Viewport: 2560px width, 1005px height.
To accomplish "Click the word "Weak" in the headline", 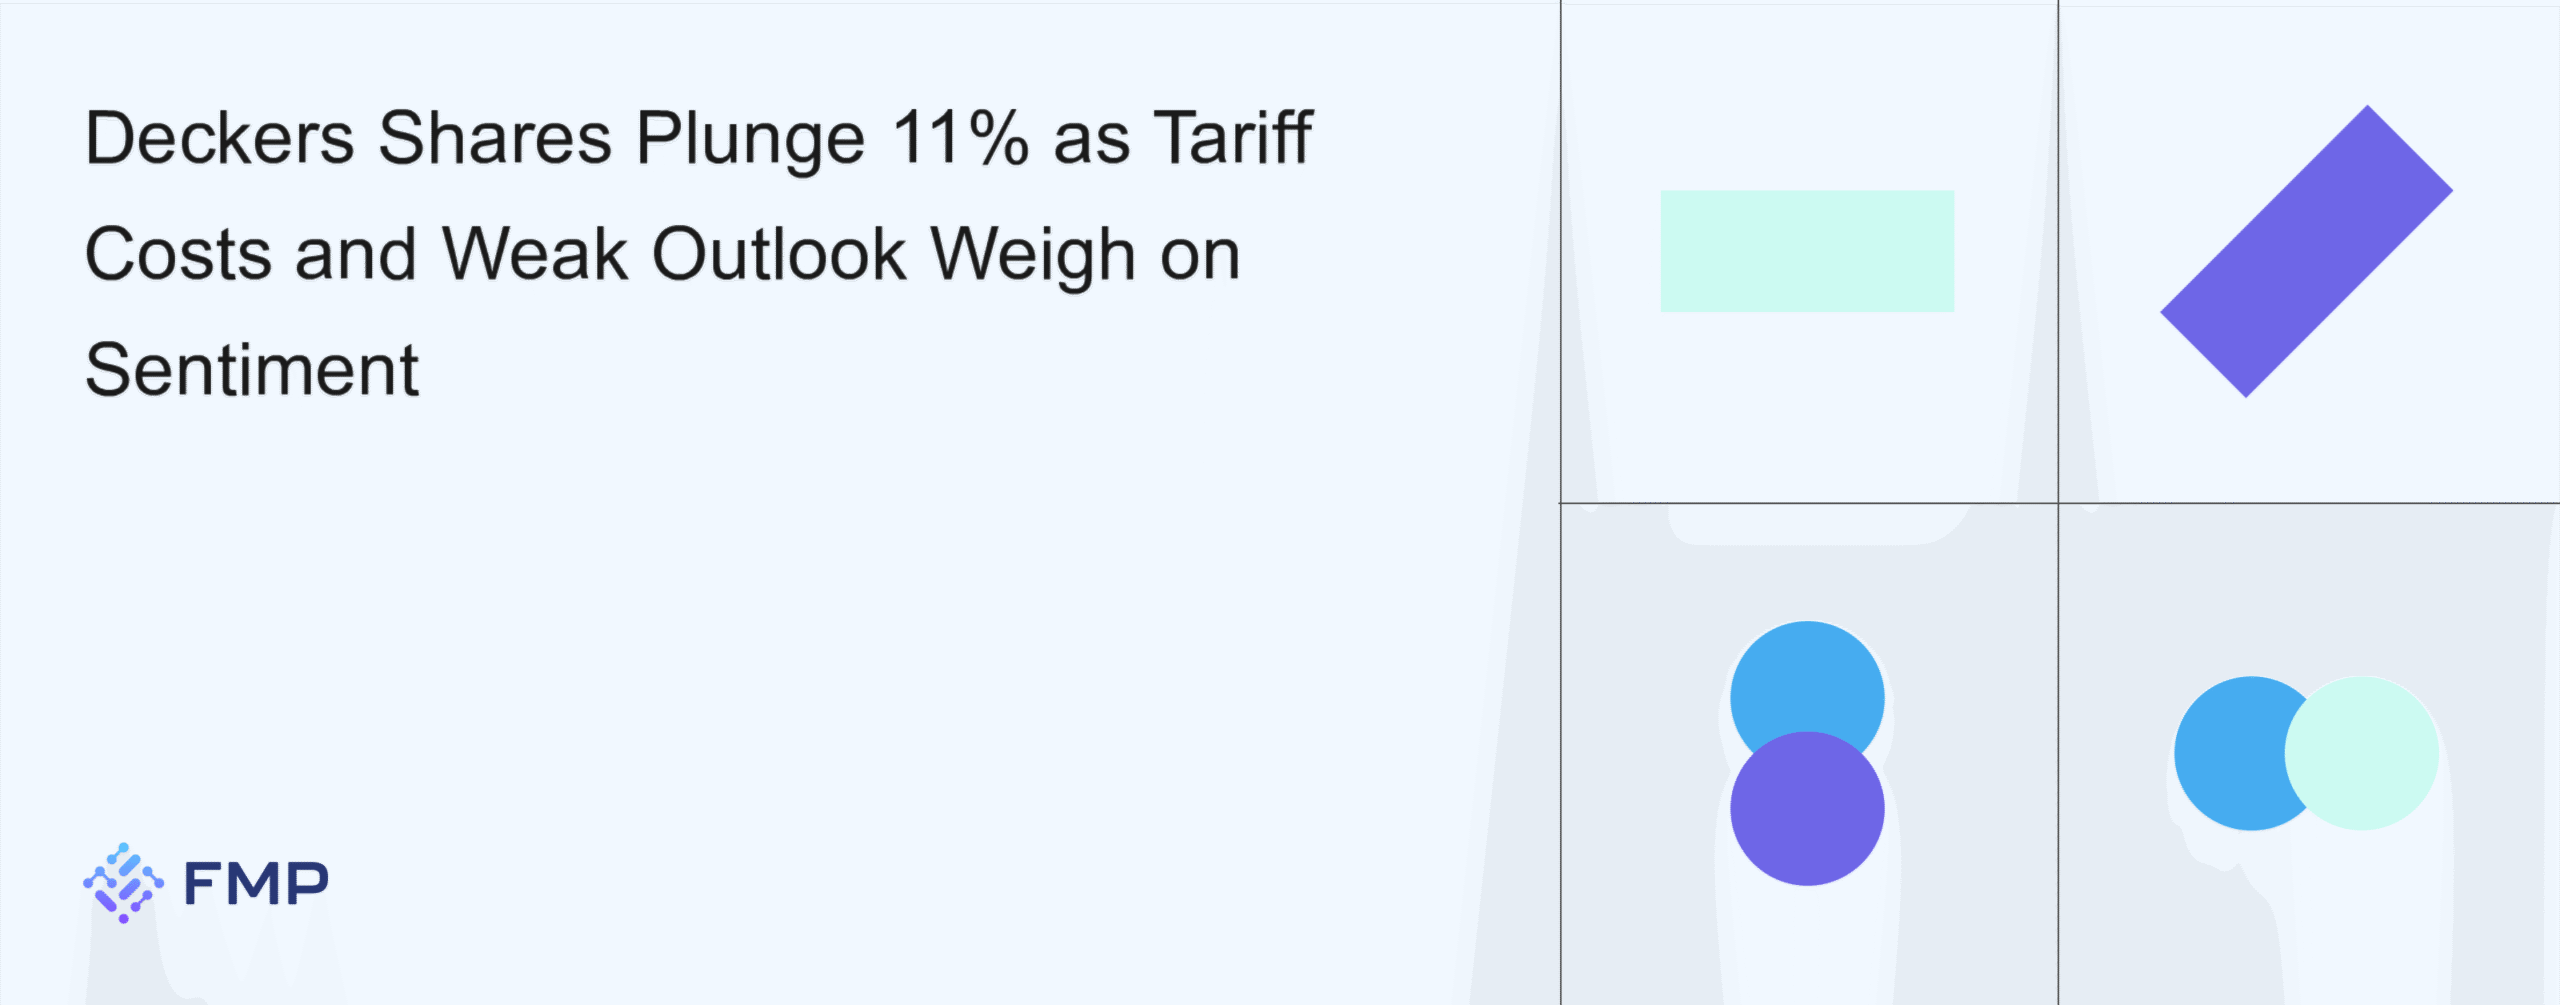I will tap(535, 254).
